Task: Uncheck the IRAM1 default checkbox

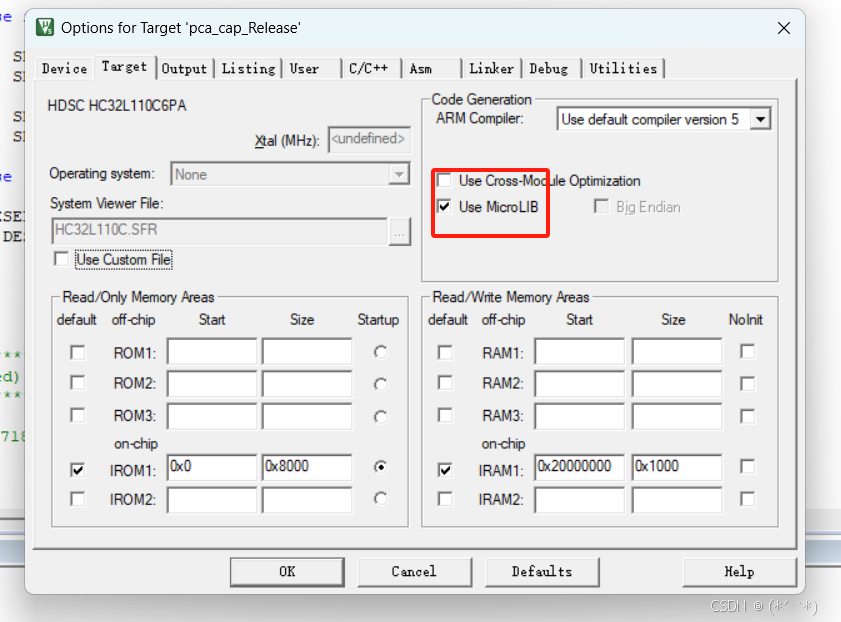Action: pos(445,470)
